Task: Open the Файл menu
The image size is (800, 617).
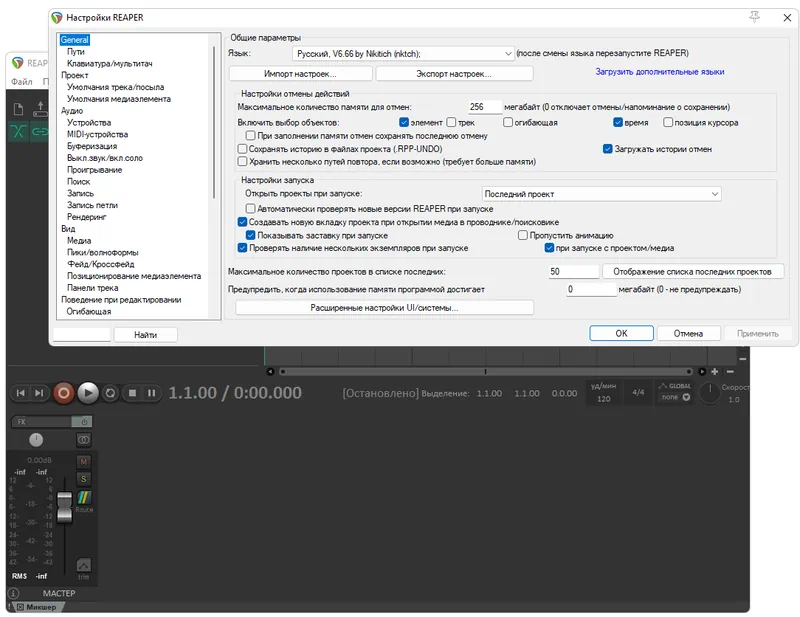Action: tap(21, 81)
